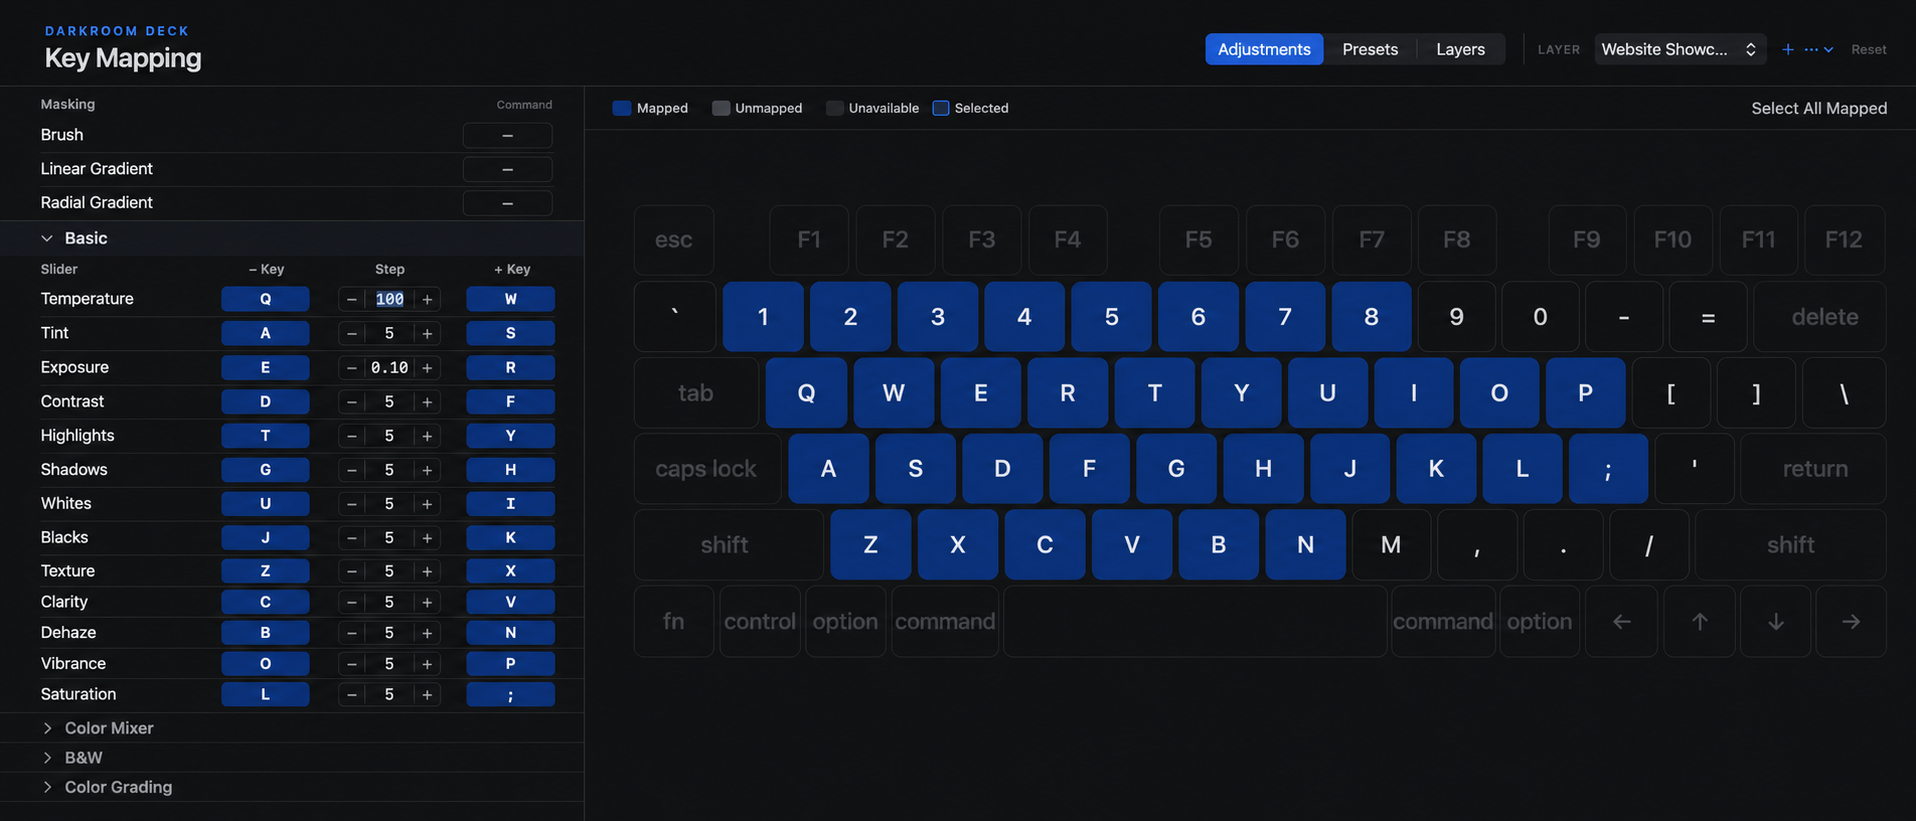Switch to the Adjustments tab
This screenshot has width=1916, height=821.
click(1264, 49)
